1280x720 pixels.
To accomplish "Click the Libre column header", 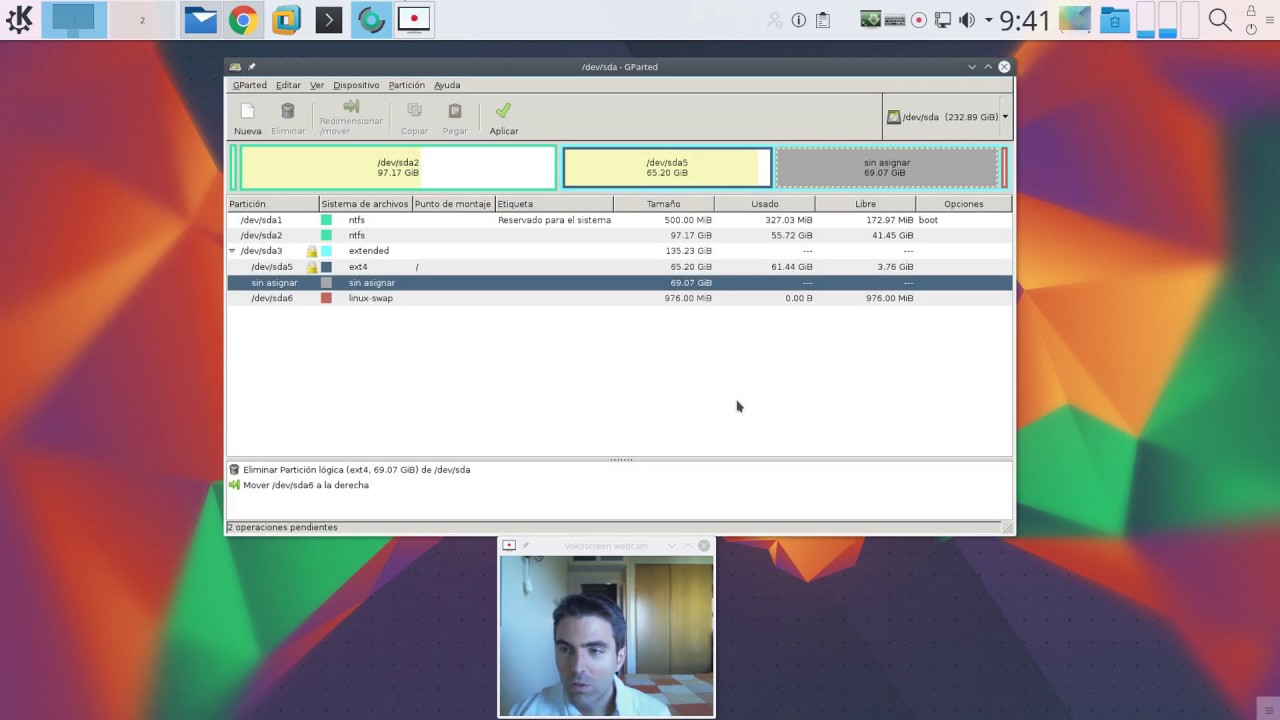I will [865, 204].
